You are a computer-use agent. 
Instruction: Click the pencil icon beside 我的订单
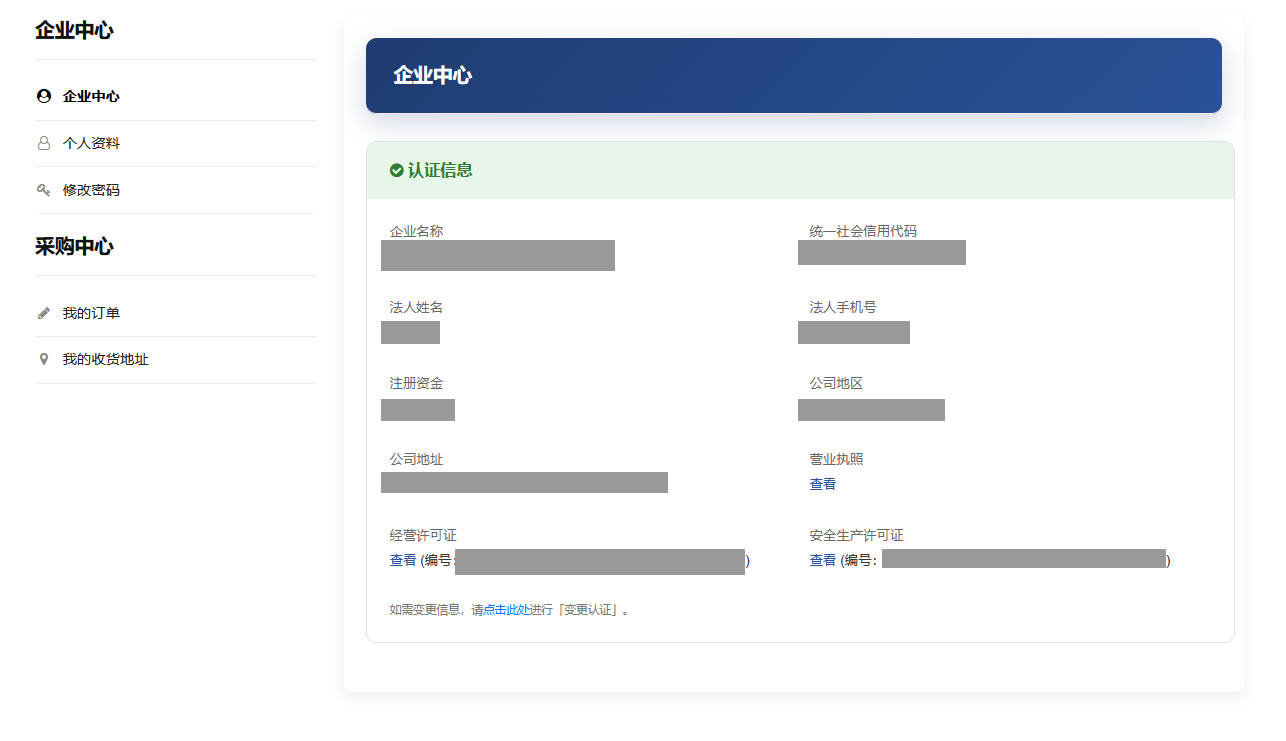point(44,313)
